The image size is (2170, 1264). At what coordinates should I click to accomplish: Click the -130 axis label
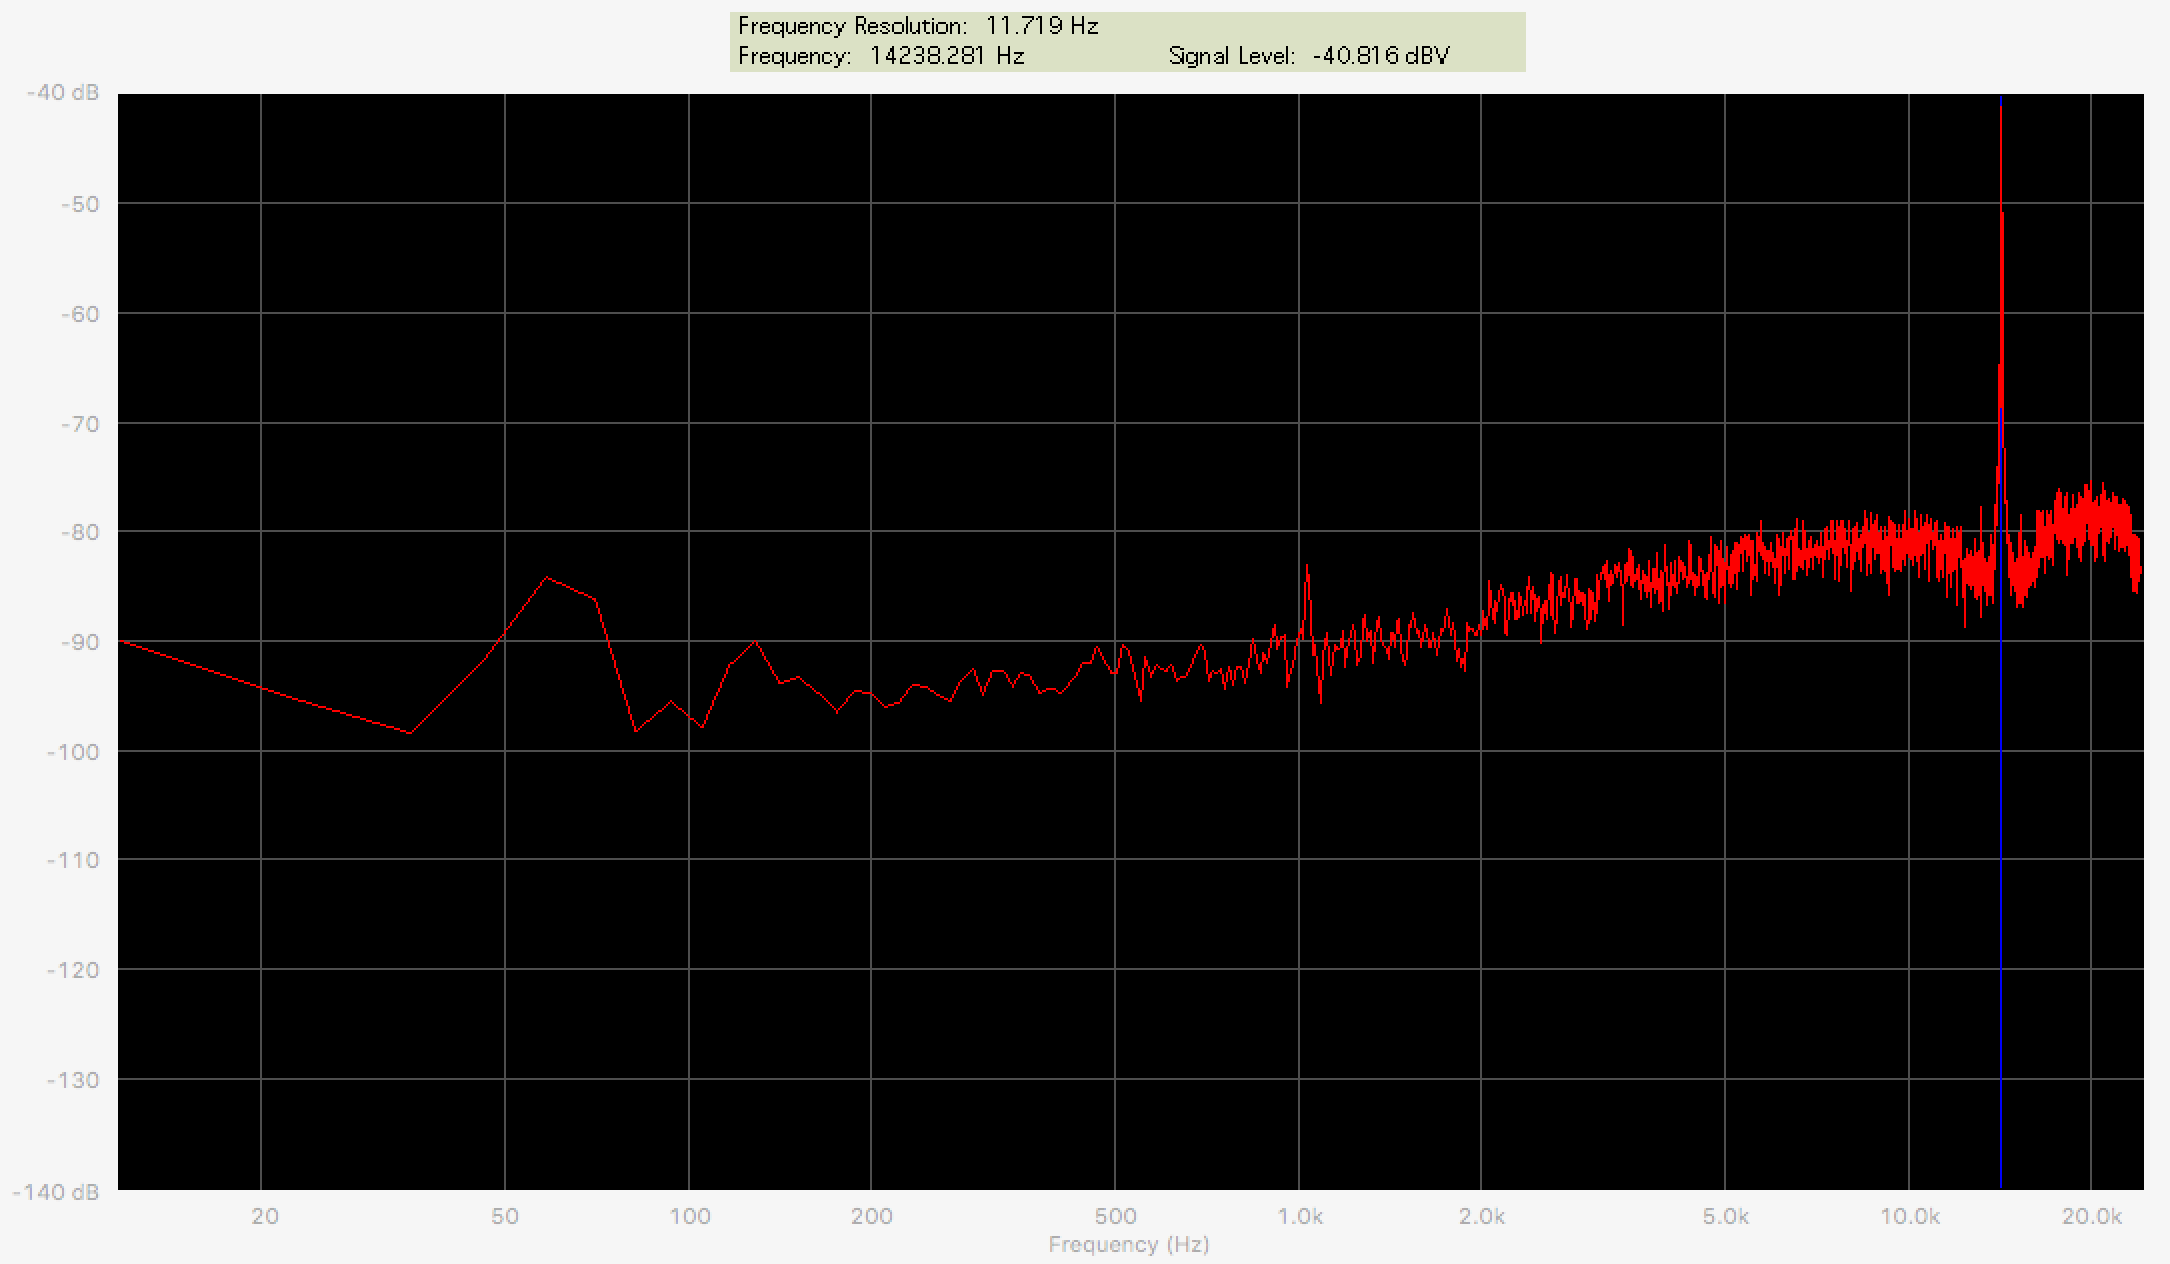72,1080
